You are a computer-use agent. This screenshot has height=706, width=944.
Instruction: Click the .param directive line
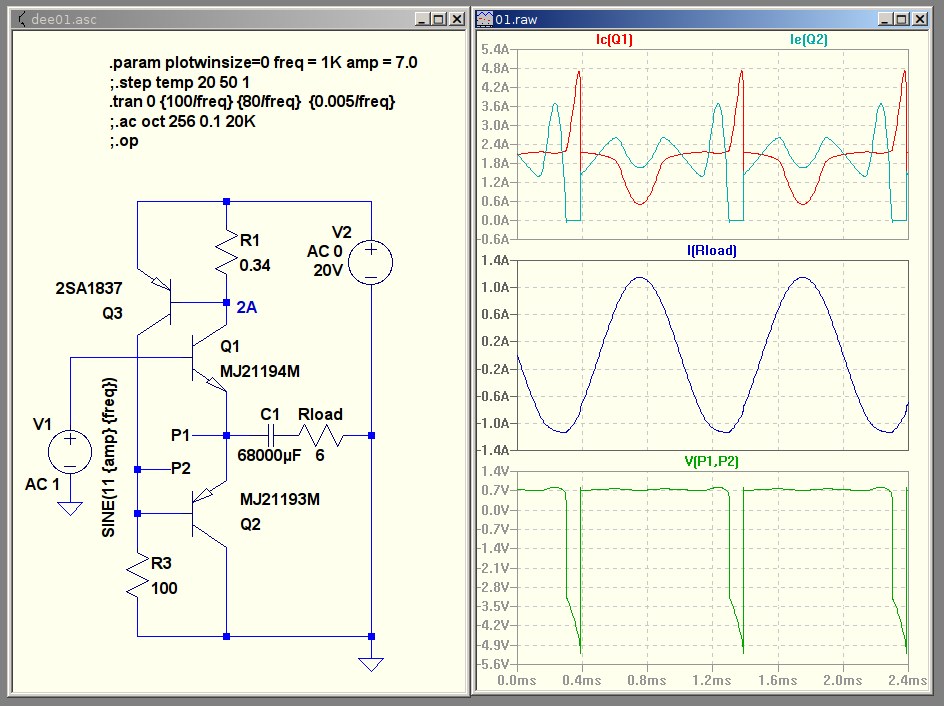[x=263, y=62]
